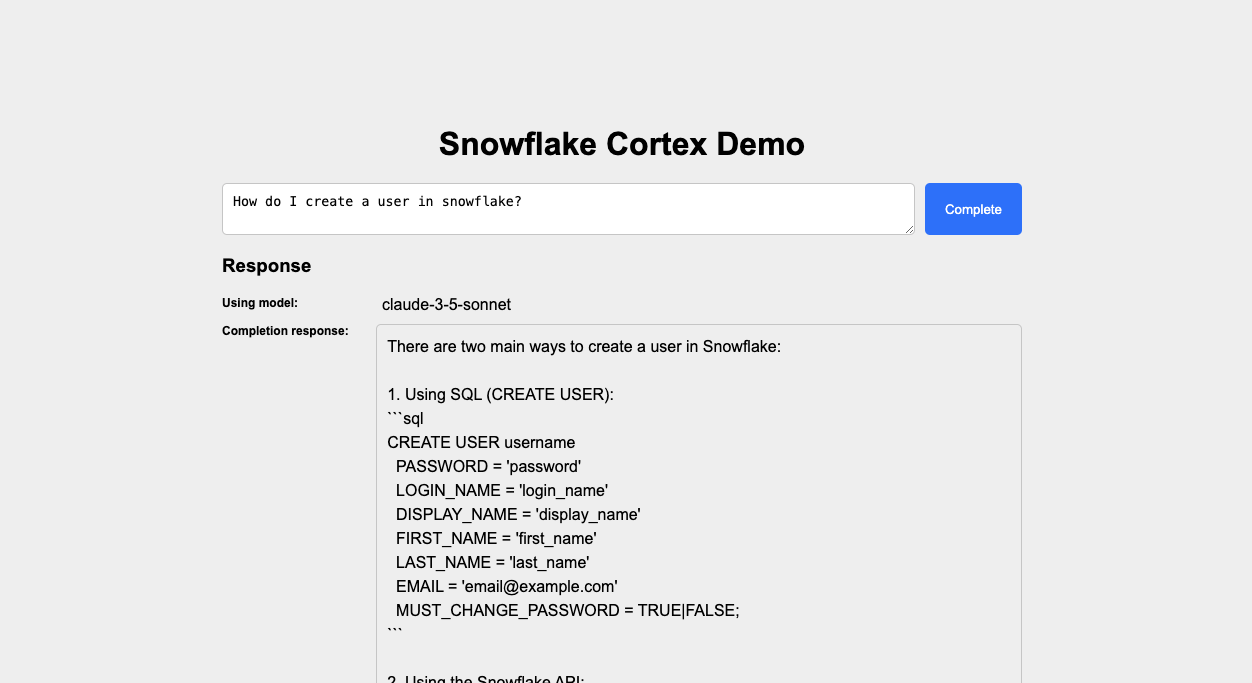
Task: Click the textarea resize handle
Action: click(908, 230)
